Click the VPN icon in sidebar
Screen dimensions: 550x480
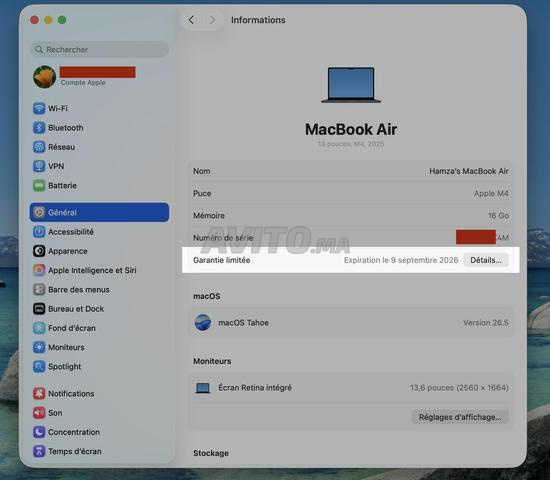pos(39,166)
